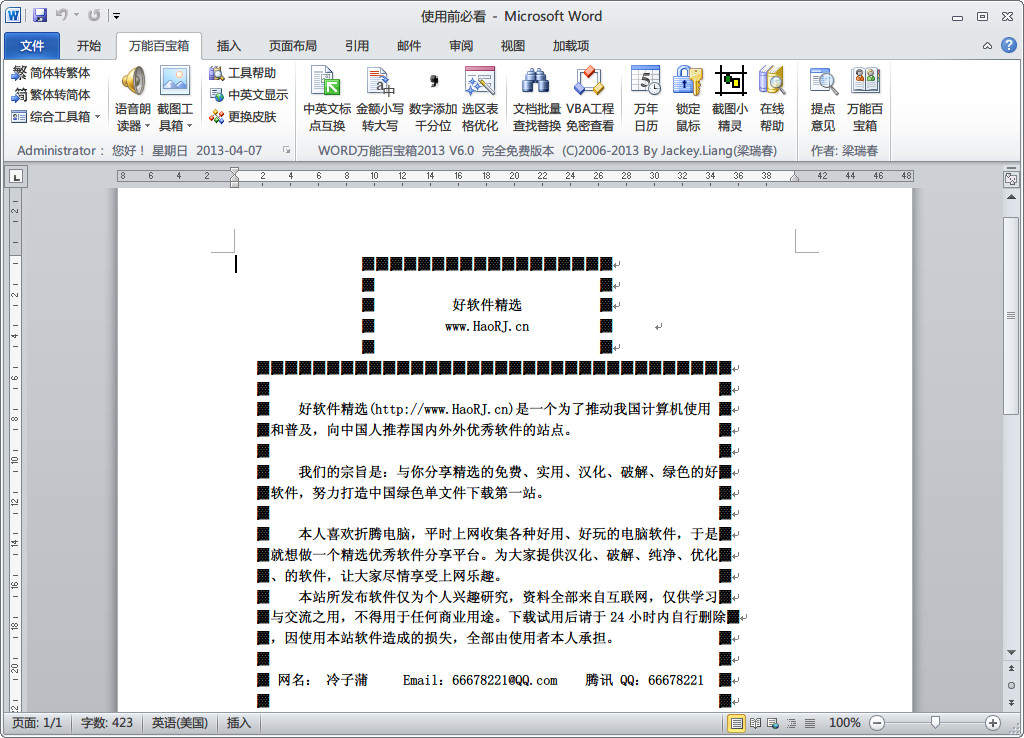Image resolution: width=1024 pixels, height=738 pixels.
Task: Click the Word application icon in title bar
Action: pyautogui.click(x=13, y=15)
